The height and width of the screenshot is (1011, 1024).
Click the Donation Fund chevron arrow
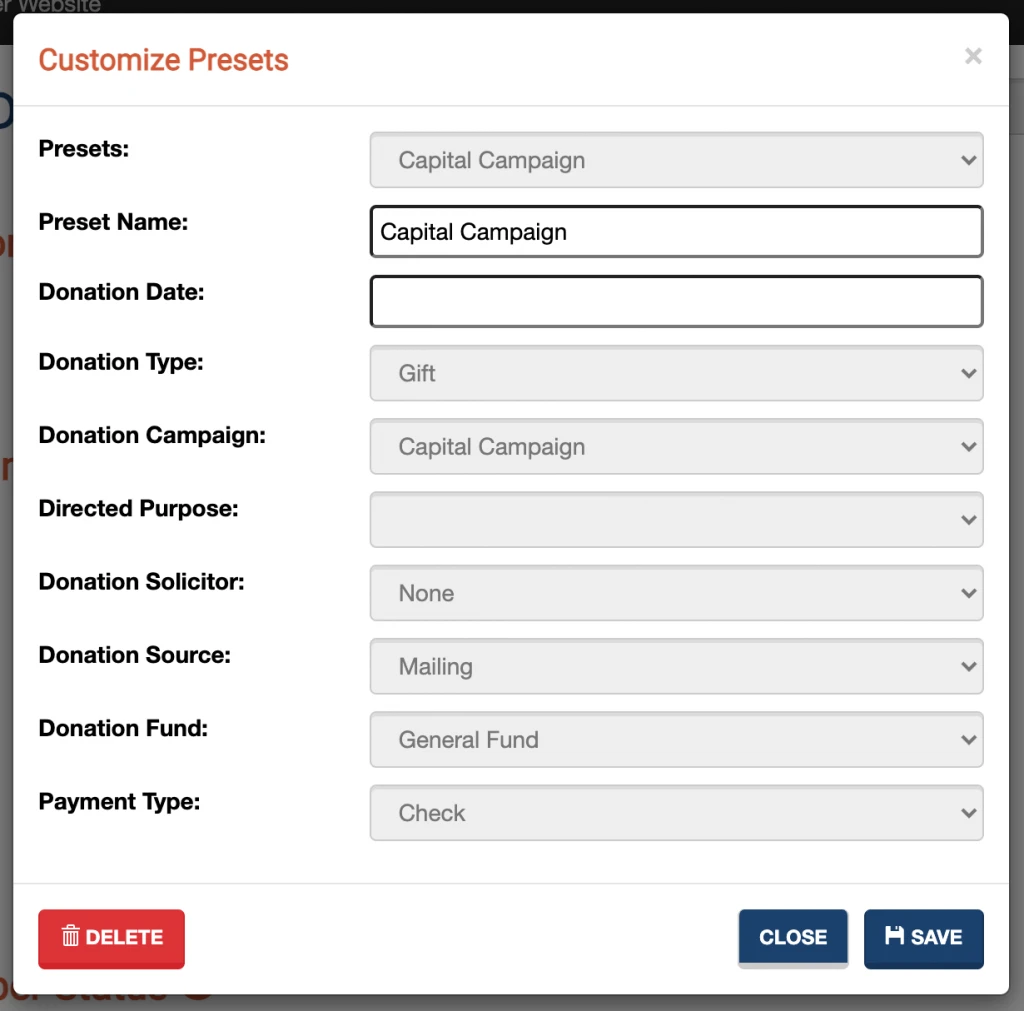pos(967,740)
